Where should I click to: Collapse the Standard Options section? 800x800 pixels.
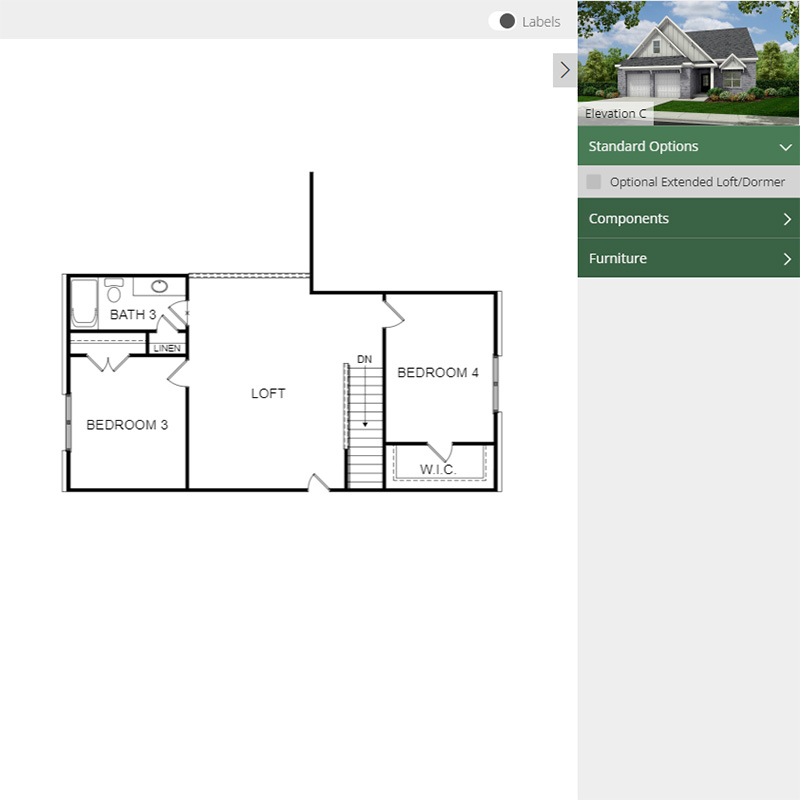pos(688,146)
